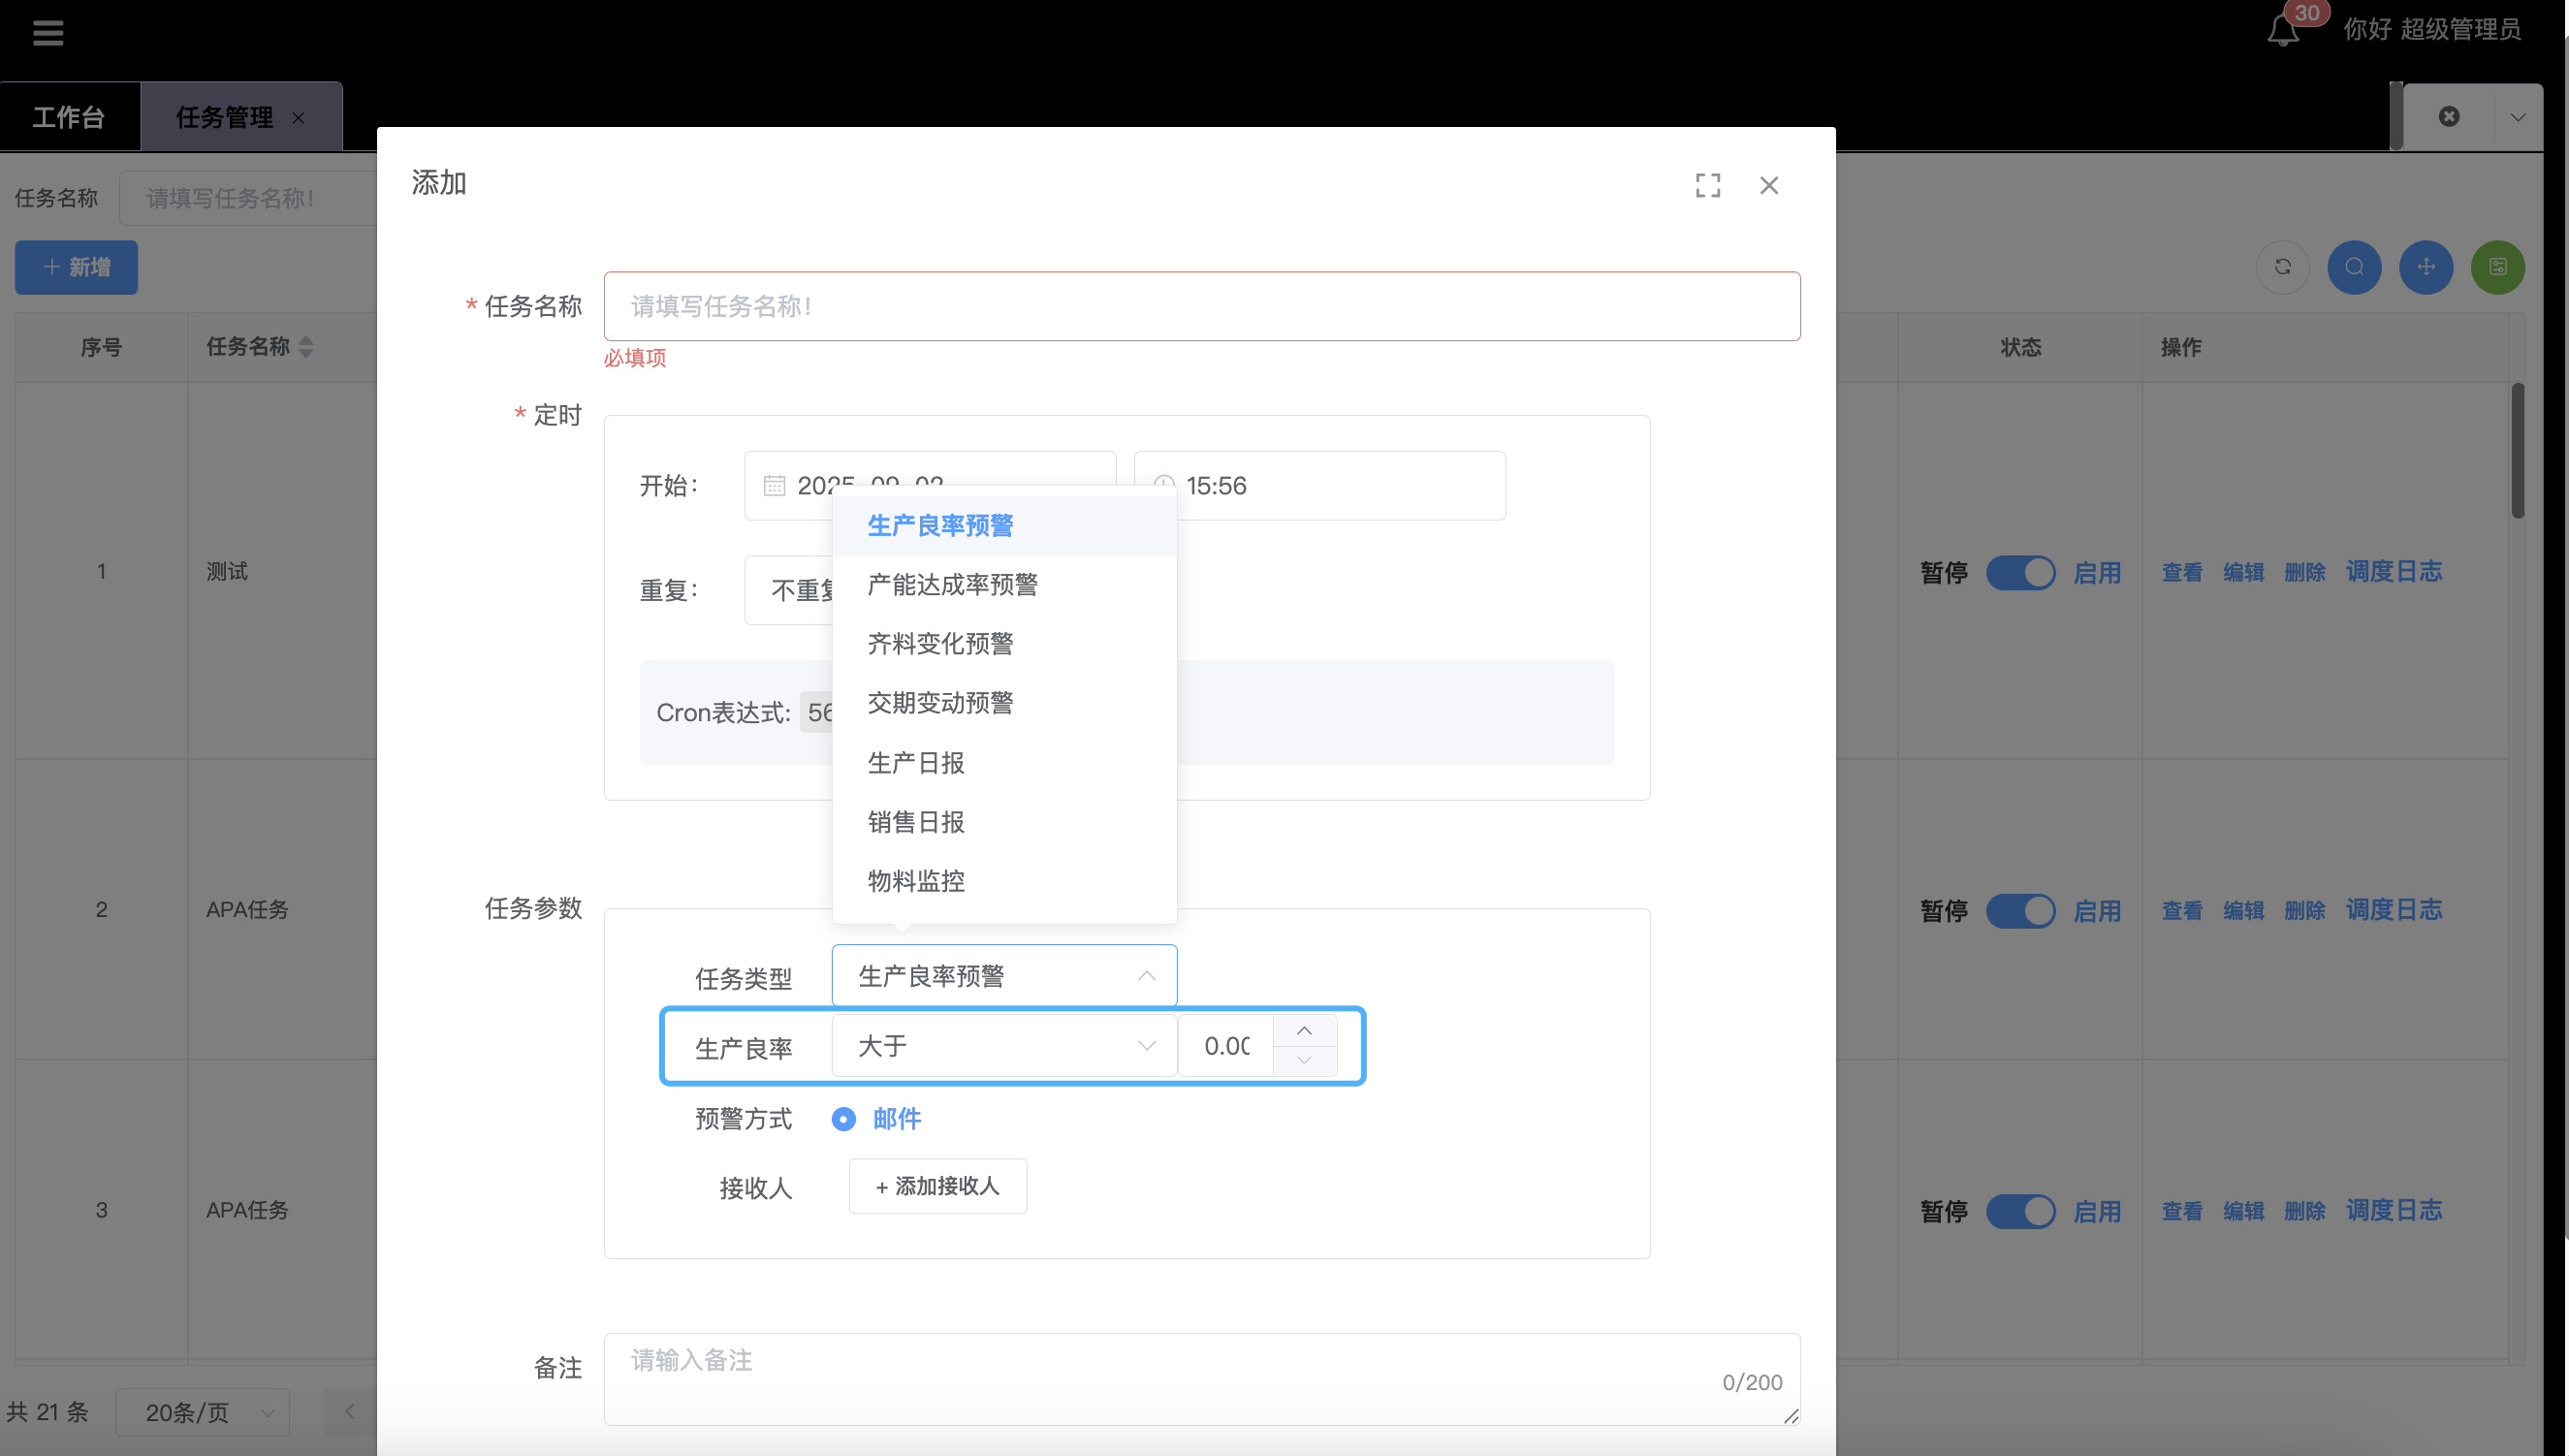Click the 任务名称 input in dialog
This screenshot has width=2569, height=1456.
point(1200,306)
